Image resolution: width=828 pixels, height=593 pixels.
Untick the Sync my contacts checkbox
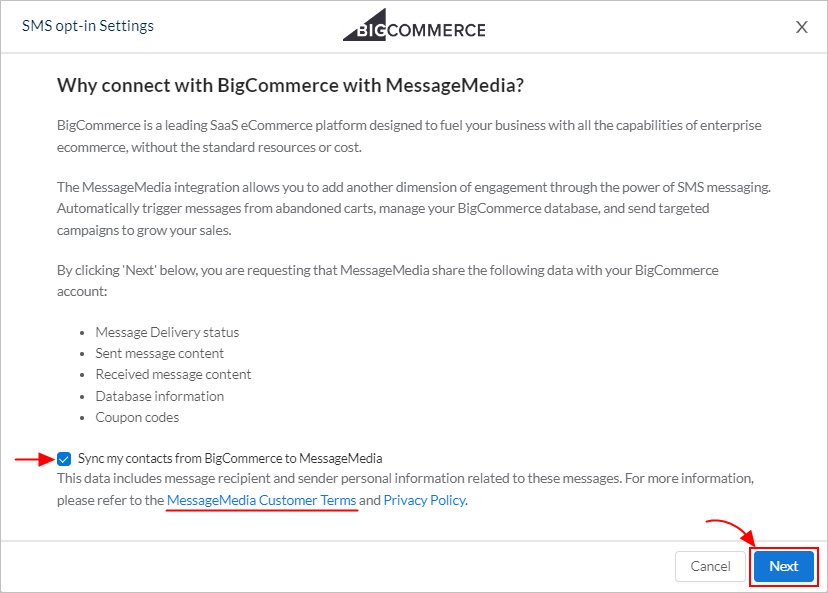coord(64,459)
